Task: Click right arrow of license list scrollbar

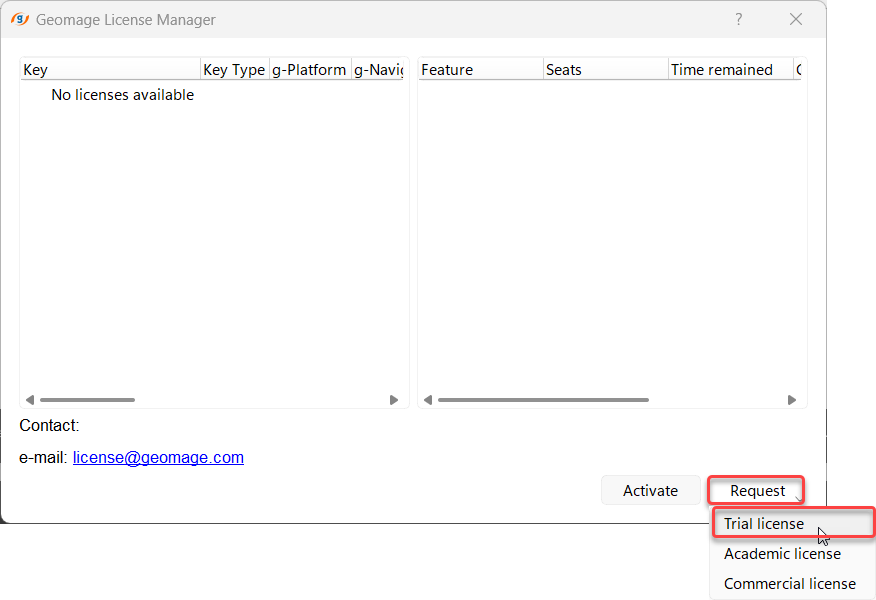Action: coord(394,400)
